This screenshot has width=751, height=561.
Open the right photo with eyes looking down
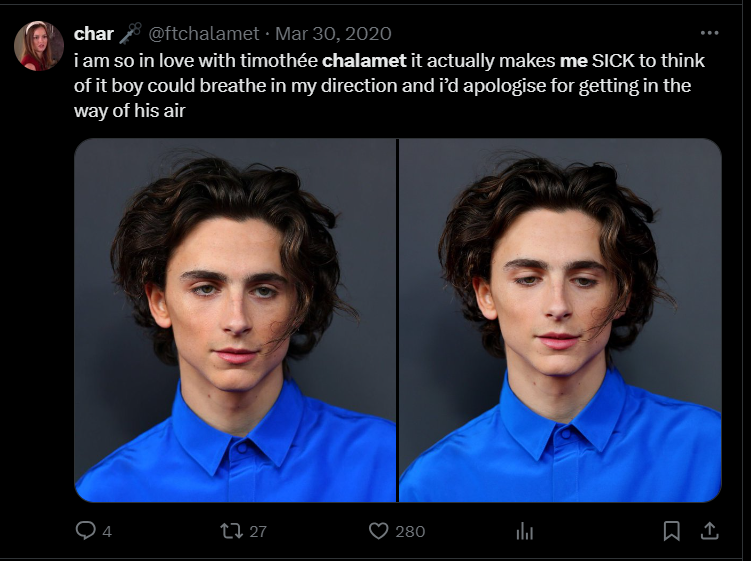tap(560, 320)
